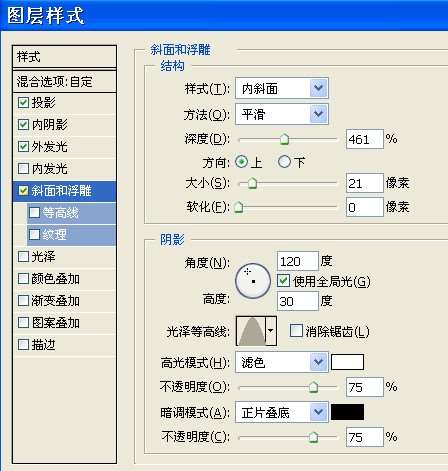Click the 深度 depth slider handle
448x471 pixels.
pos(284,139)
